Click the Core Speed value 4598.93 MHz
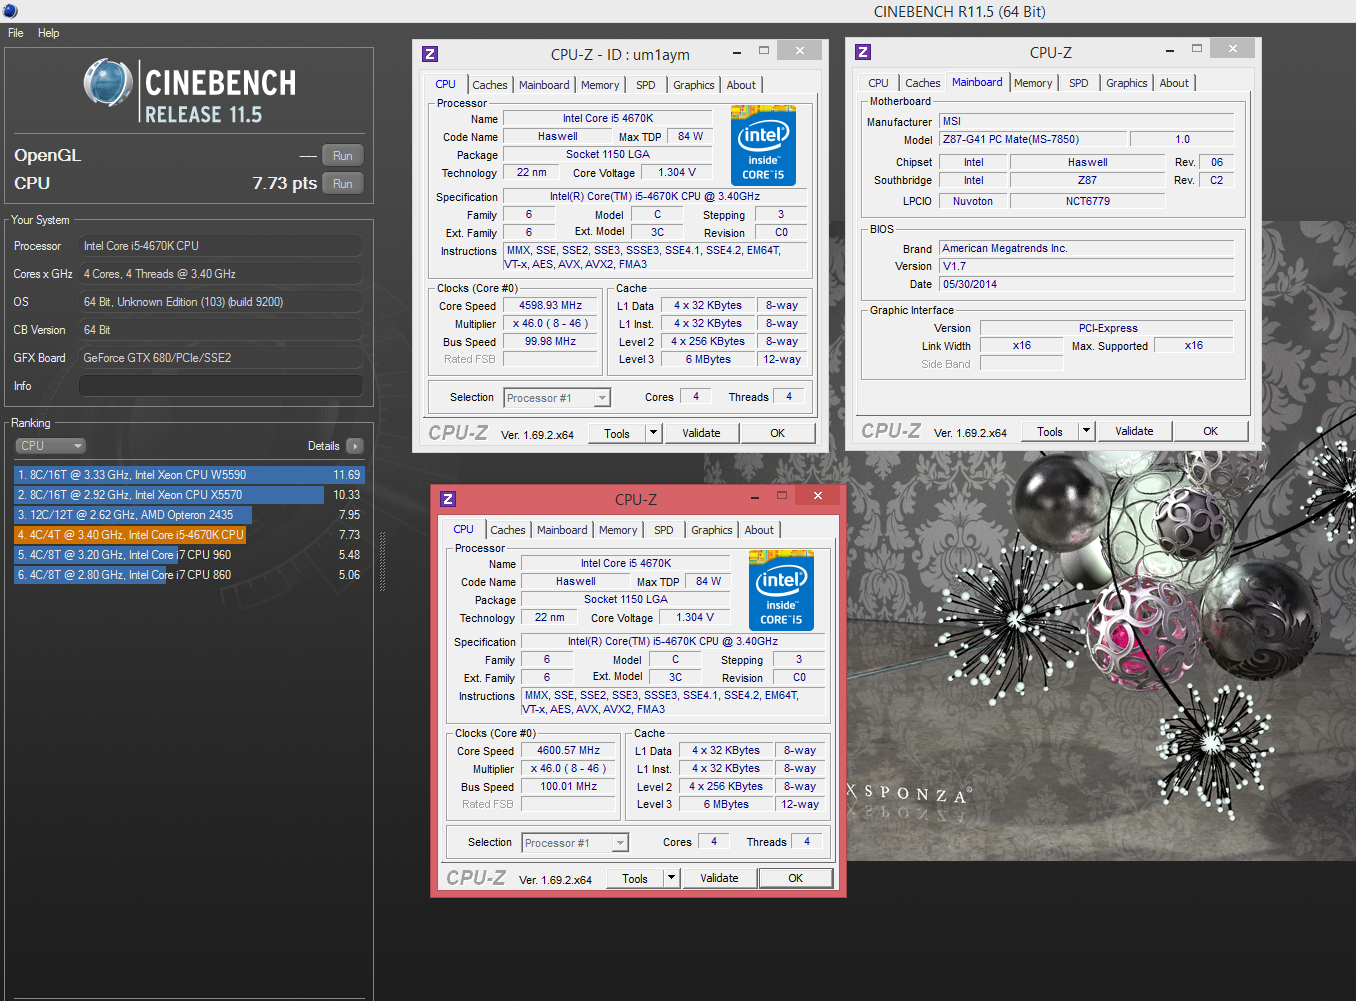 tap(550, 305)
